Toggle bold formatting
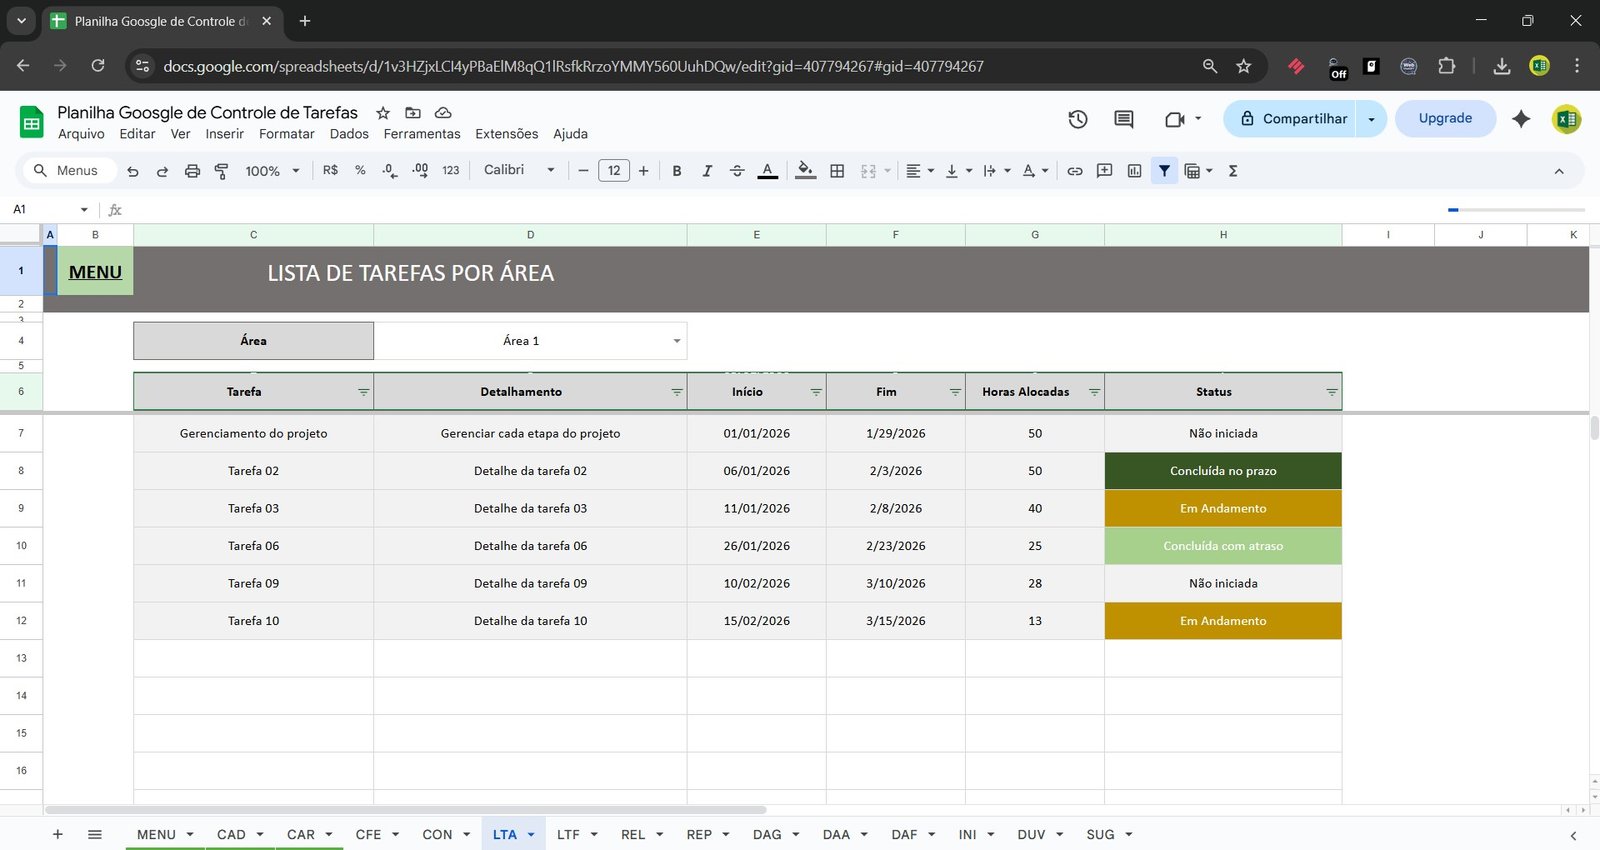This screenshot has height=850, width=1600. coord(677,171)
